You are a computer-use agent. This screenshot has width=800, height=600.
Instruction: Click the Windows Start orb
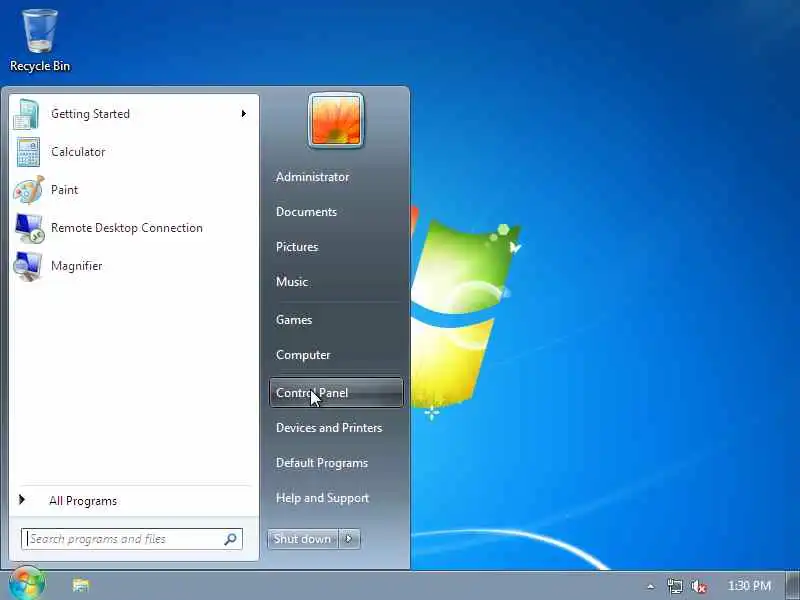27,584
